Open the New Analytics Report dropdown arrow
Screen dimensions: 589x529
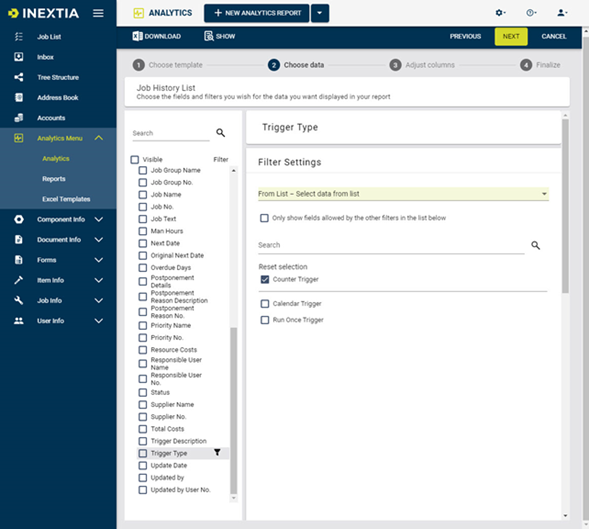(x=320, y=13)
